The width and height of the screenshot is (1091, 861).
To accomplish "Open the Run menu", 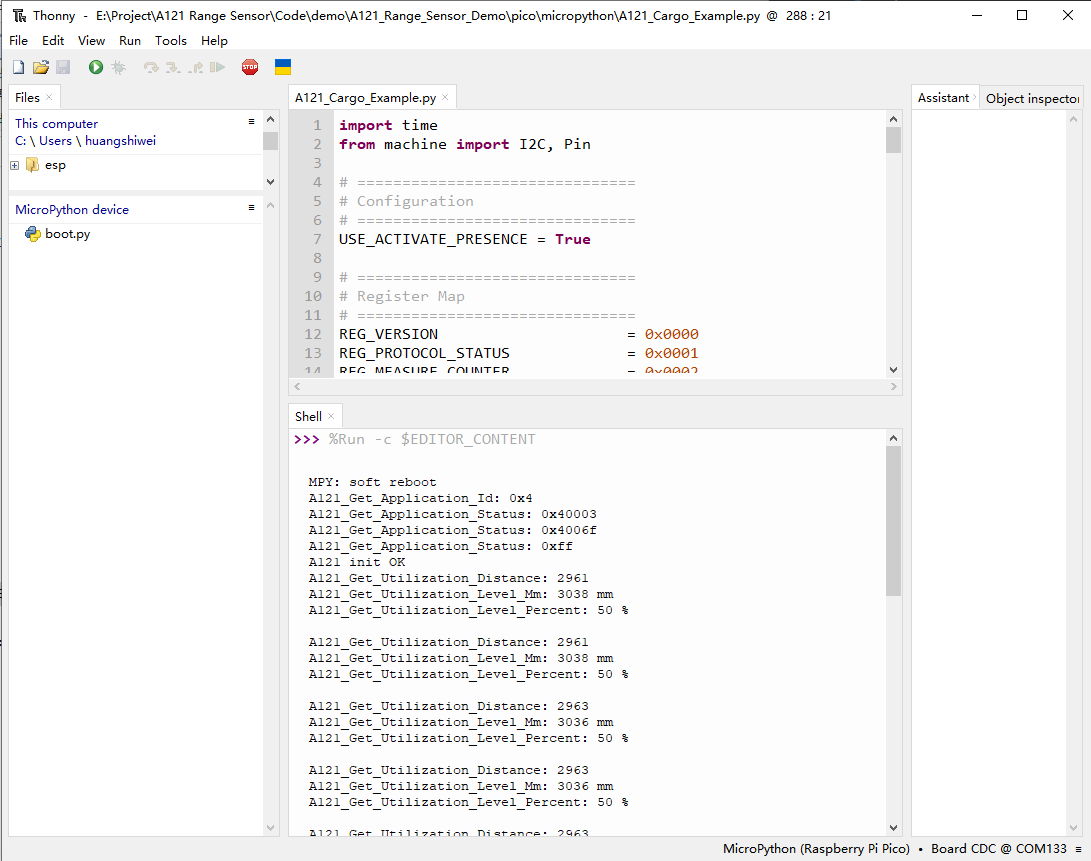I will [130, 40].
